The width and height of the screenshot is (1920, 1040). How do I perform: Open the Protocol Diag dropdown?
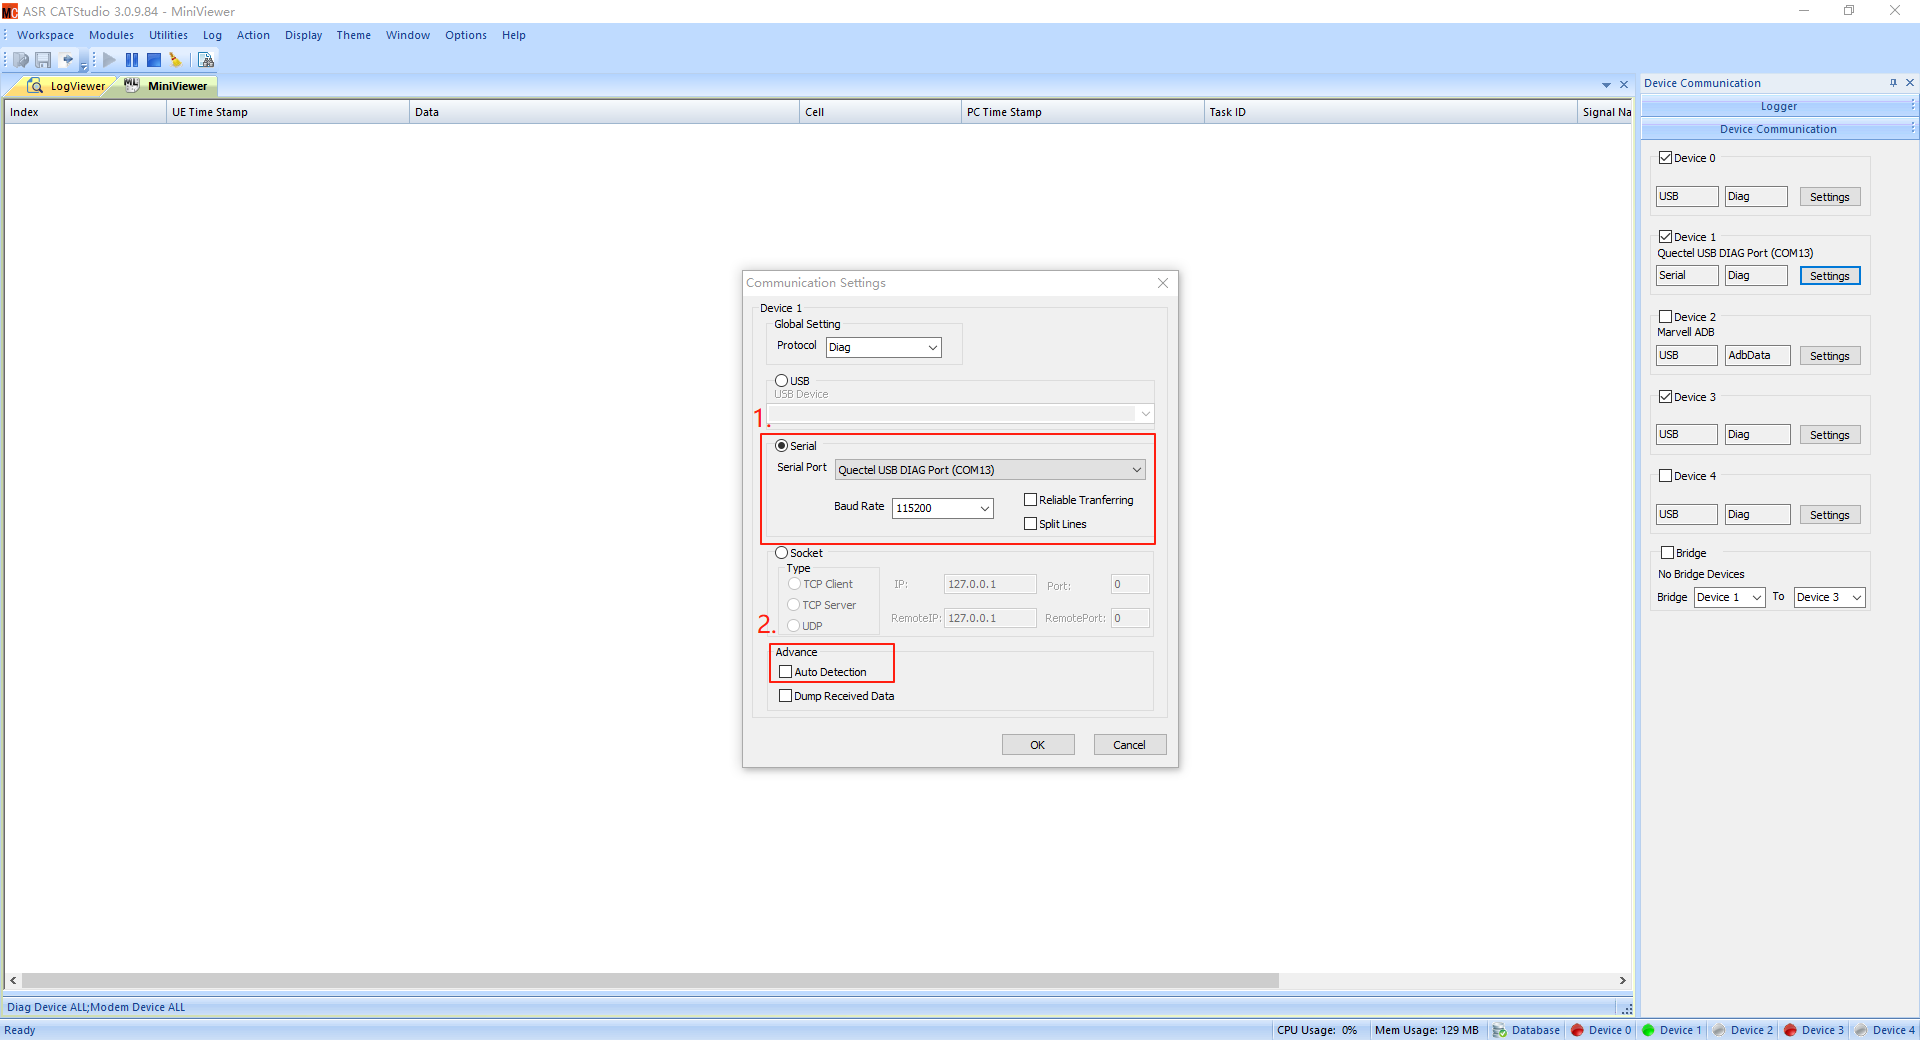pyautogui.click(x=932, y=348)
